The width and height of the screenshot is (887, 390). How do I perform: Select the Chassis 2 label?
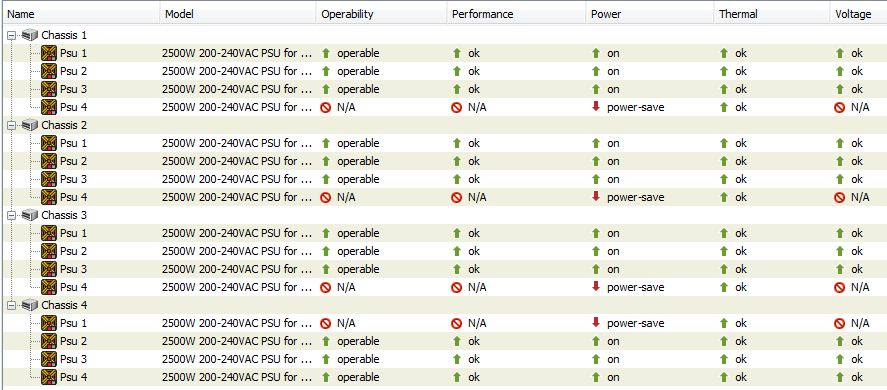point(64,125)
